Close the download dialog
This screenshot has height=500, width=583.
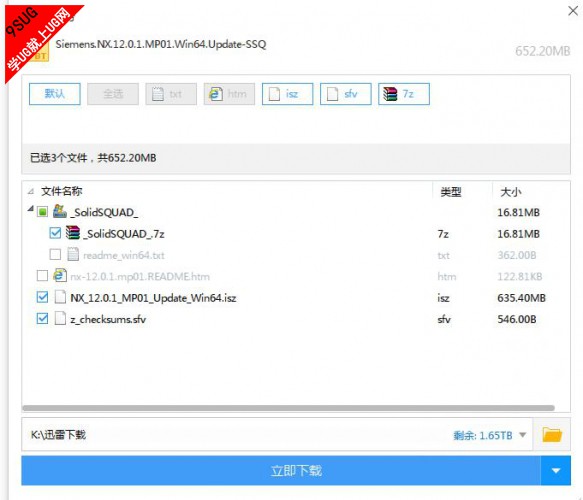[573, 11]
